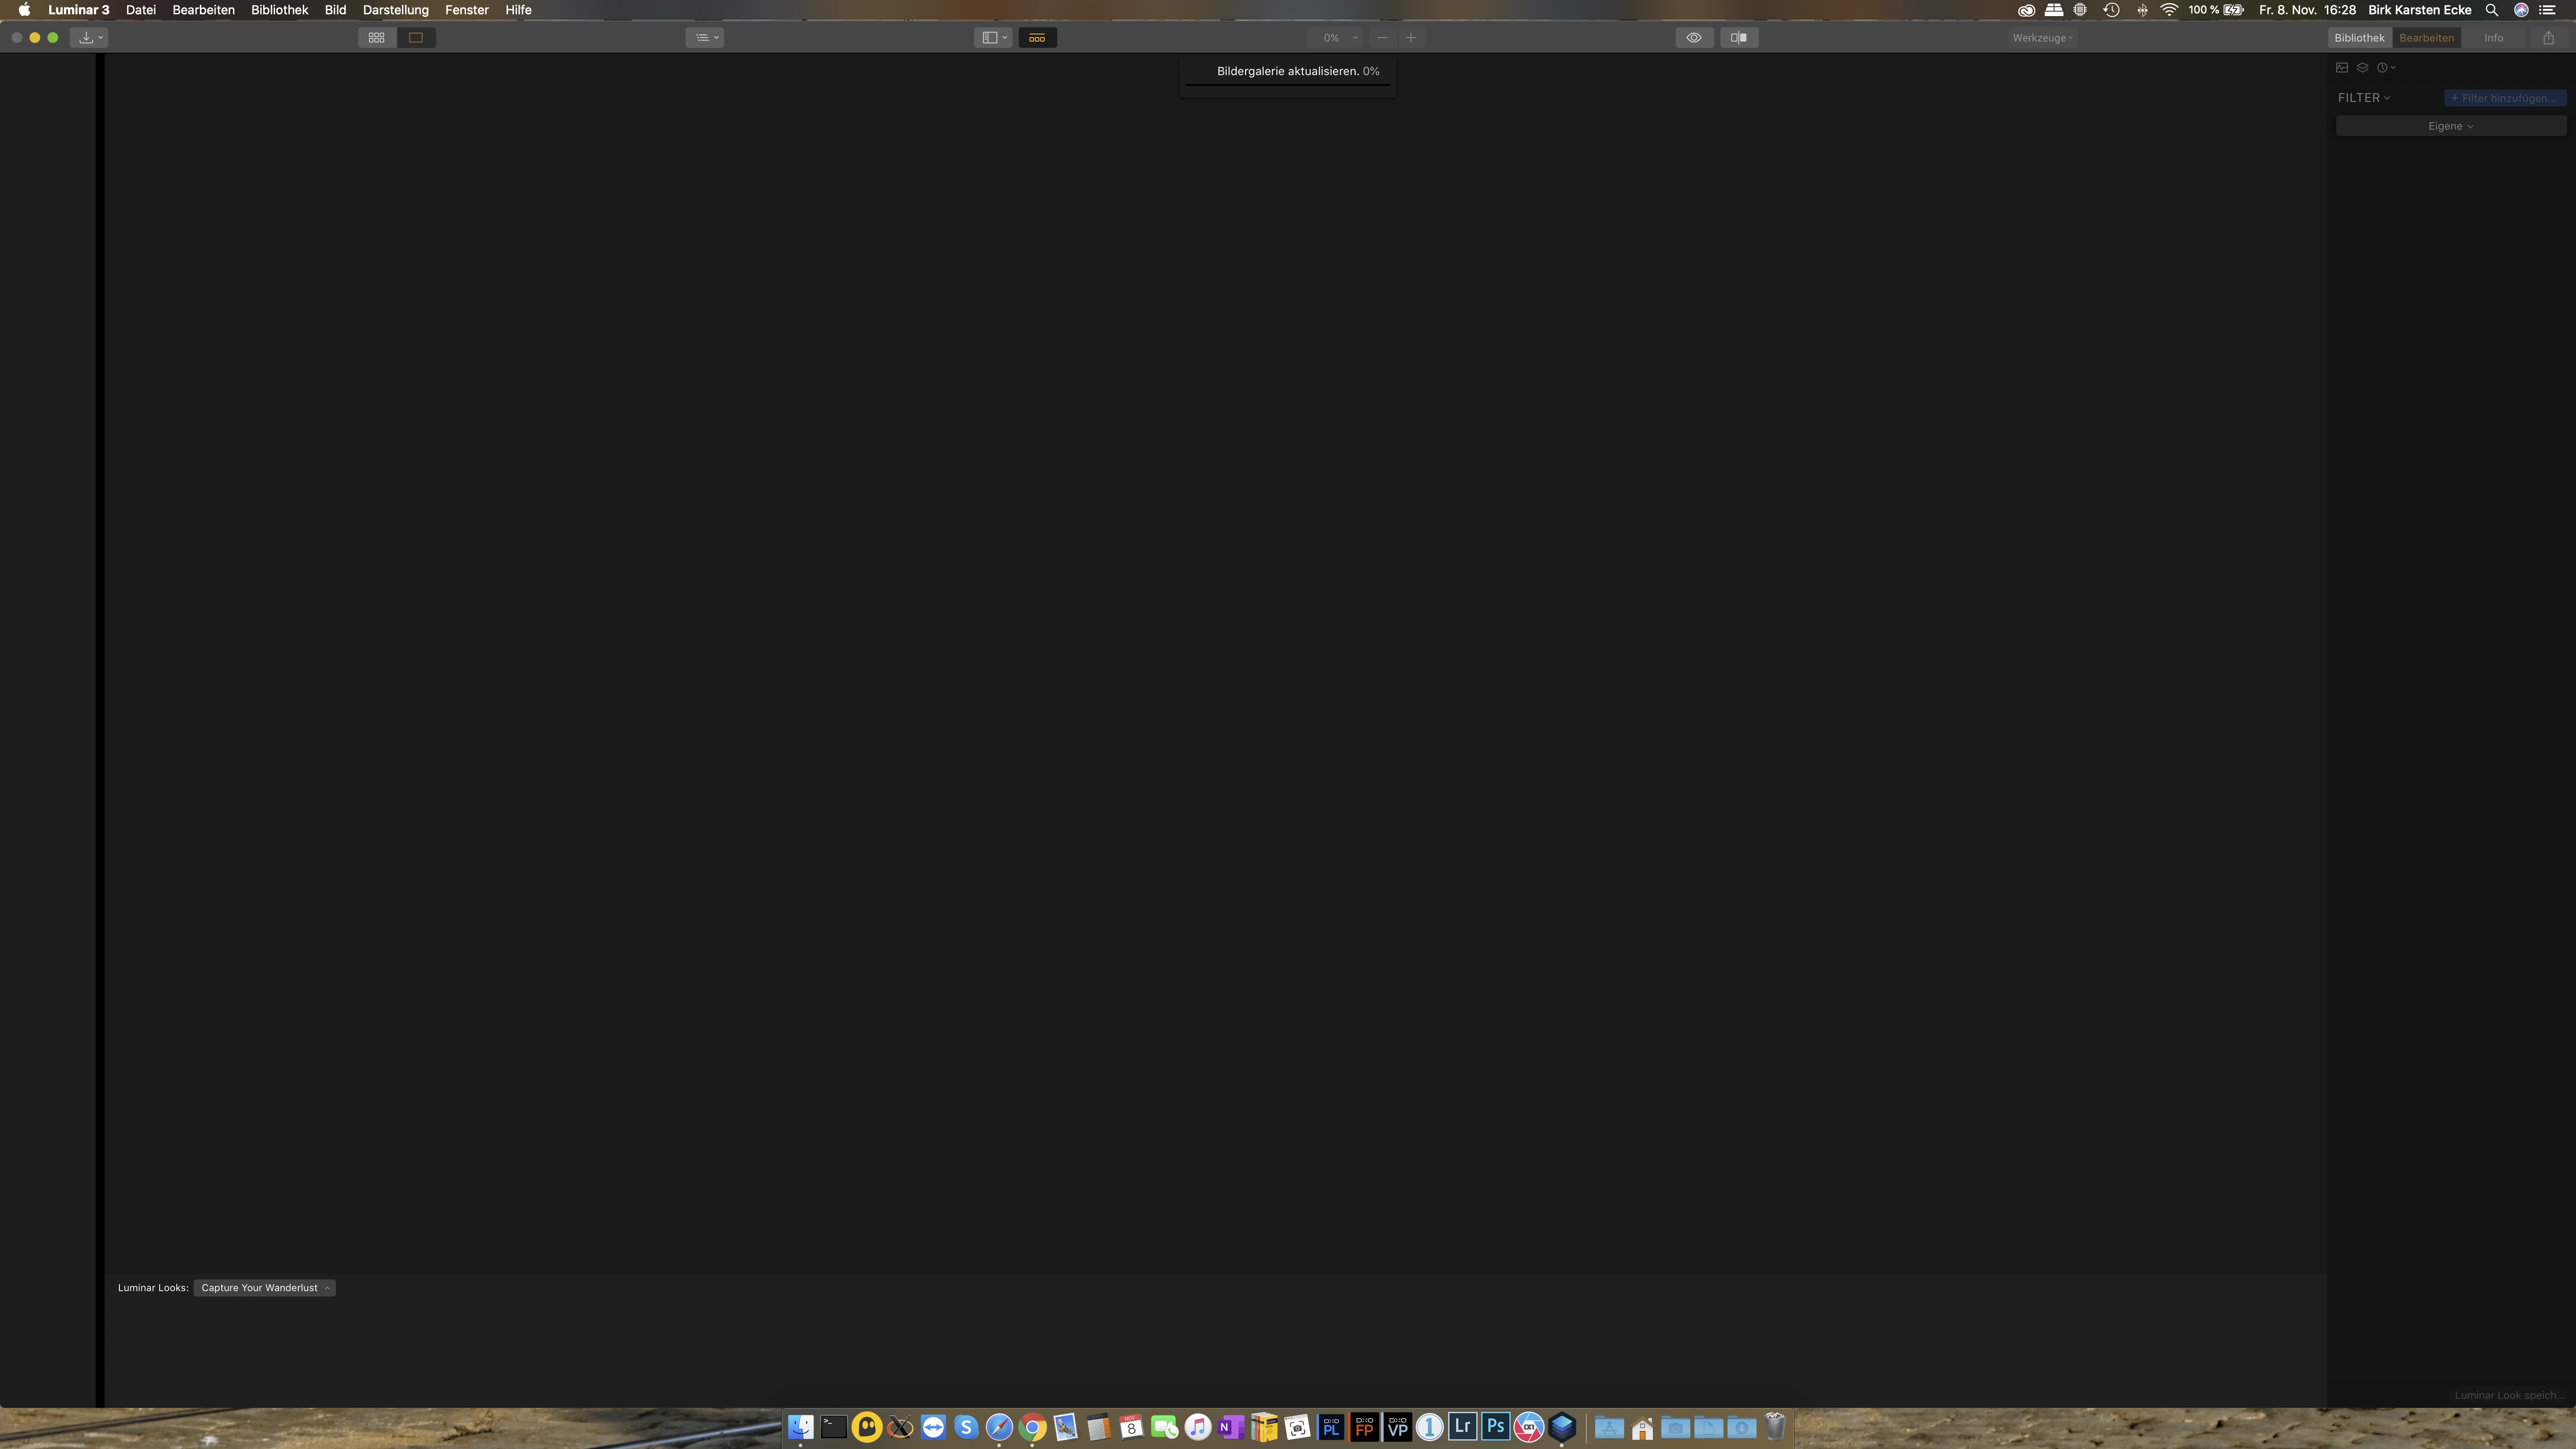Open DxO PhotoLab PL in the Dock
This screenshot has width=2576, height=1449.
click(x=1331, y=1427)
